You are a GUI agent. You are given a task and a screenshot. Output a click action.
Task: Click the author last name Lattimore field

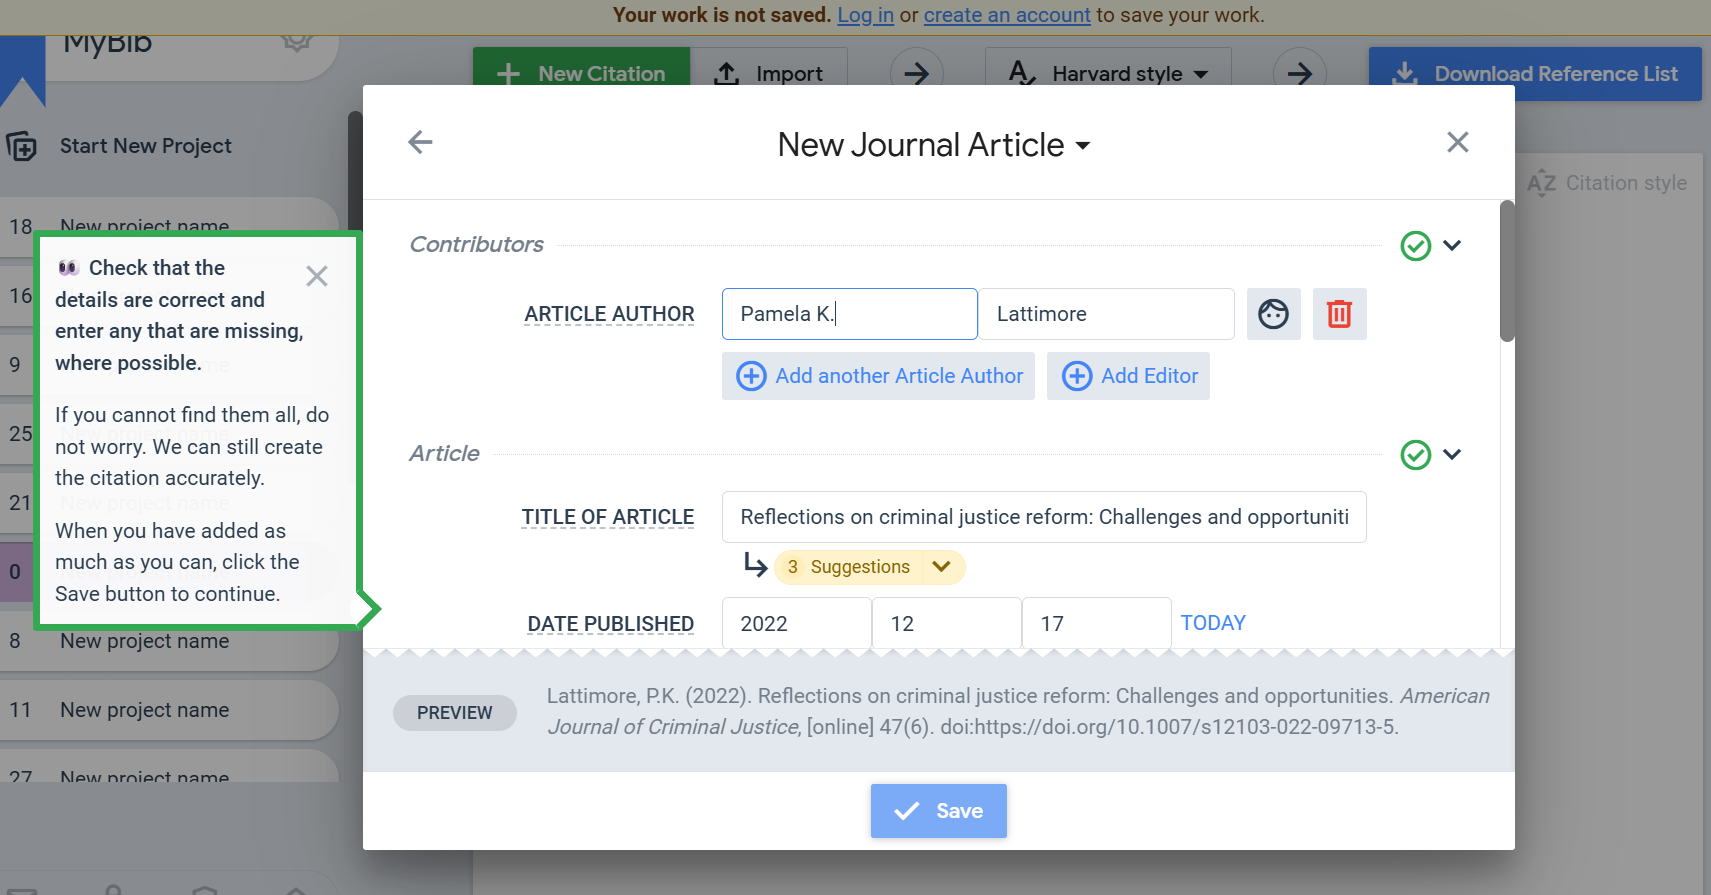(x=1106, y=314)
